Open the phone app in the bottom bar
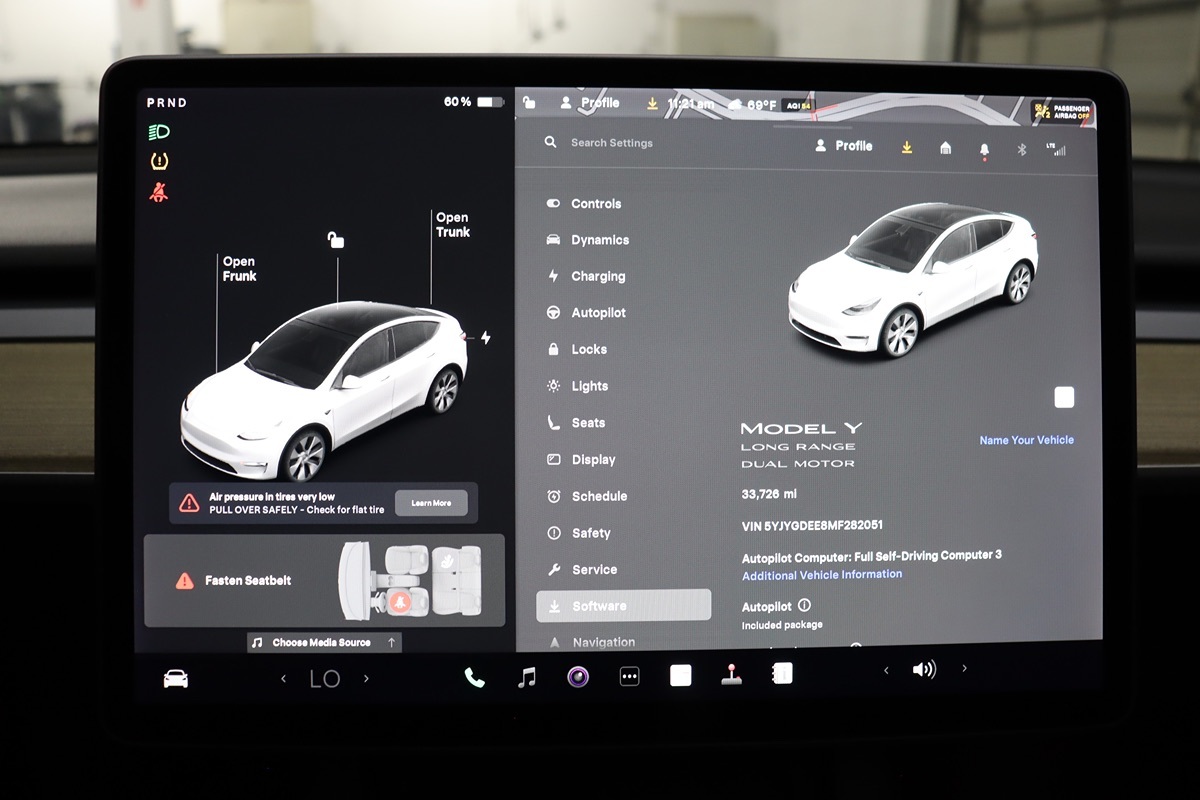Viewport: 1200px width, 800px height. click(x=474, y=677)
